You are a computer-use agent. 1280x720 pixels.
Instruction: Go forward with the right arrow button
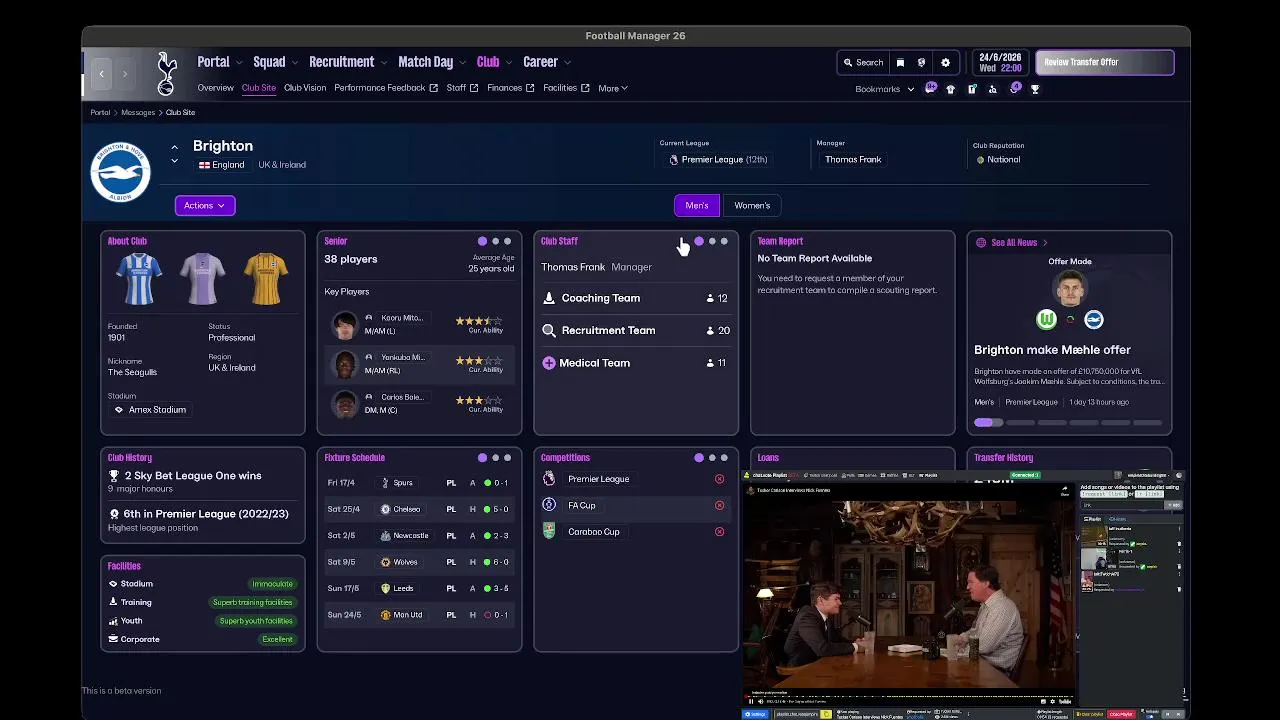[125, 74]
